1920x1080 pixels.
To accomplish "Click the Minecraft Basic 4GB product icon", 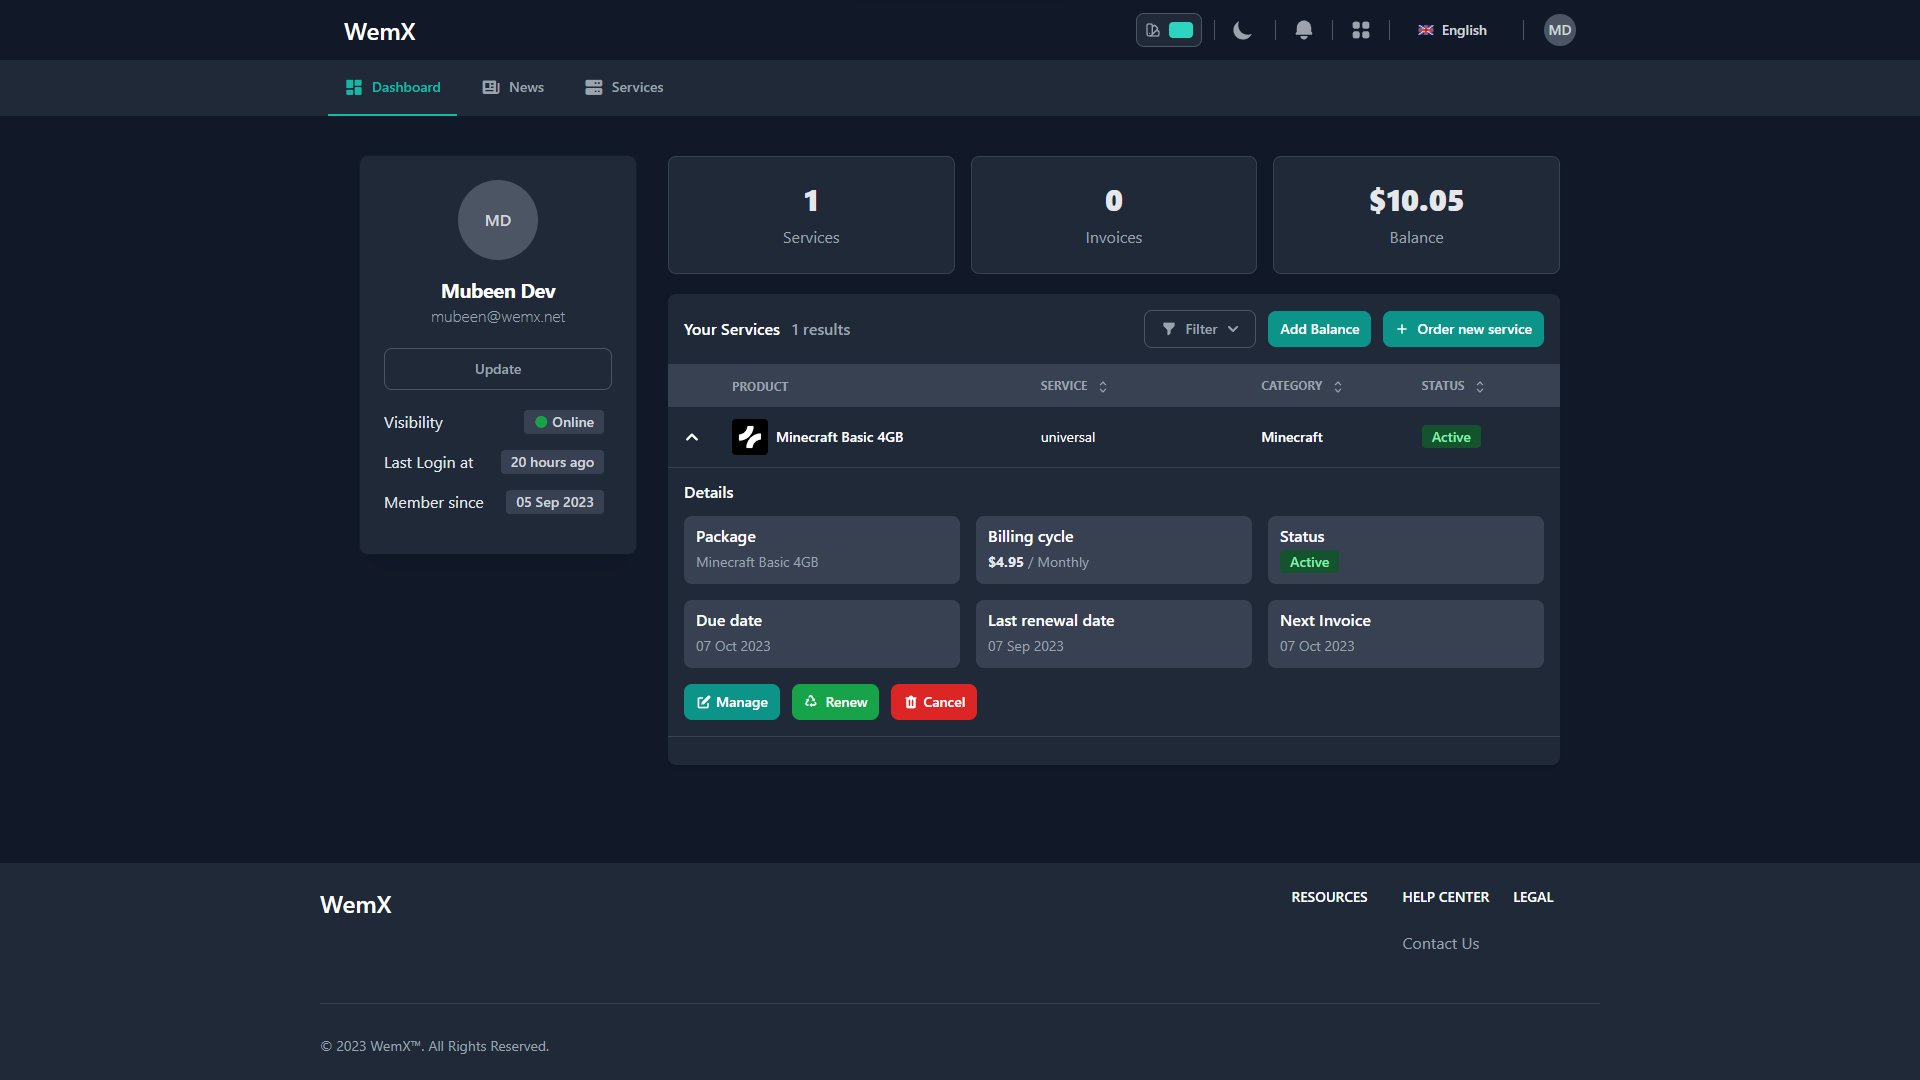I will coord(750,437).
